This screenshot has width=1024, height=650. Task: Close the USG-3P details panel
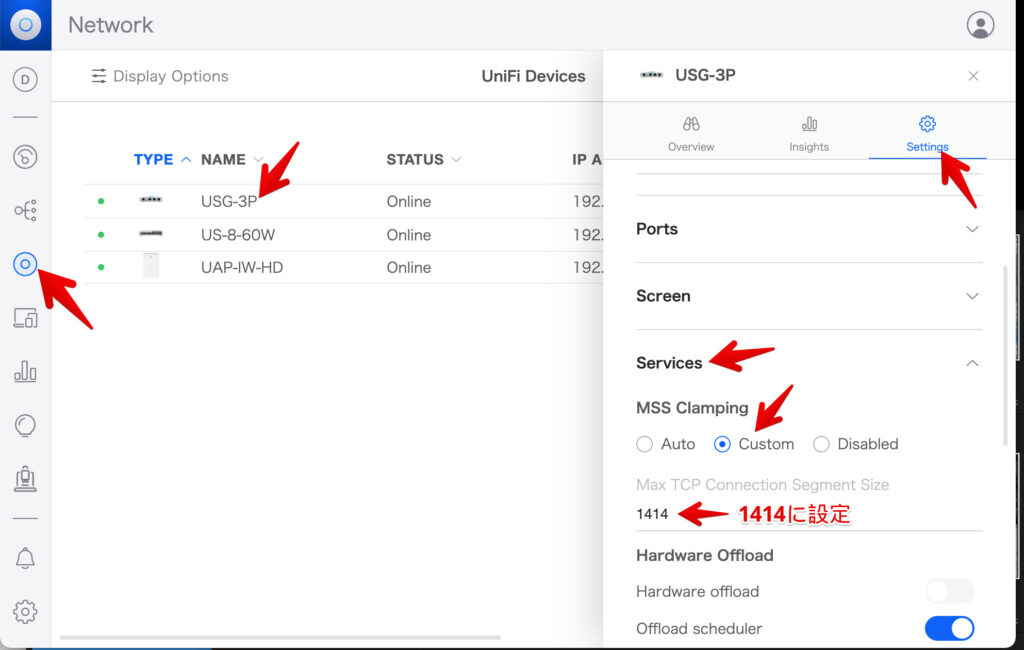click(x=973, y=76)
